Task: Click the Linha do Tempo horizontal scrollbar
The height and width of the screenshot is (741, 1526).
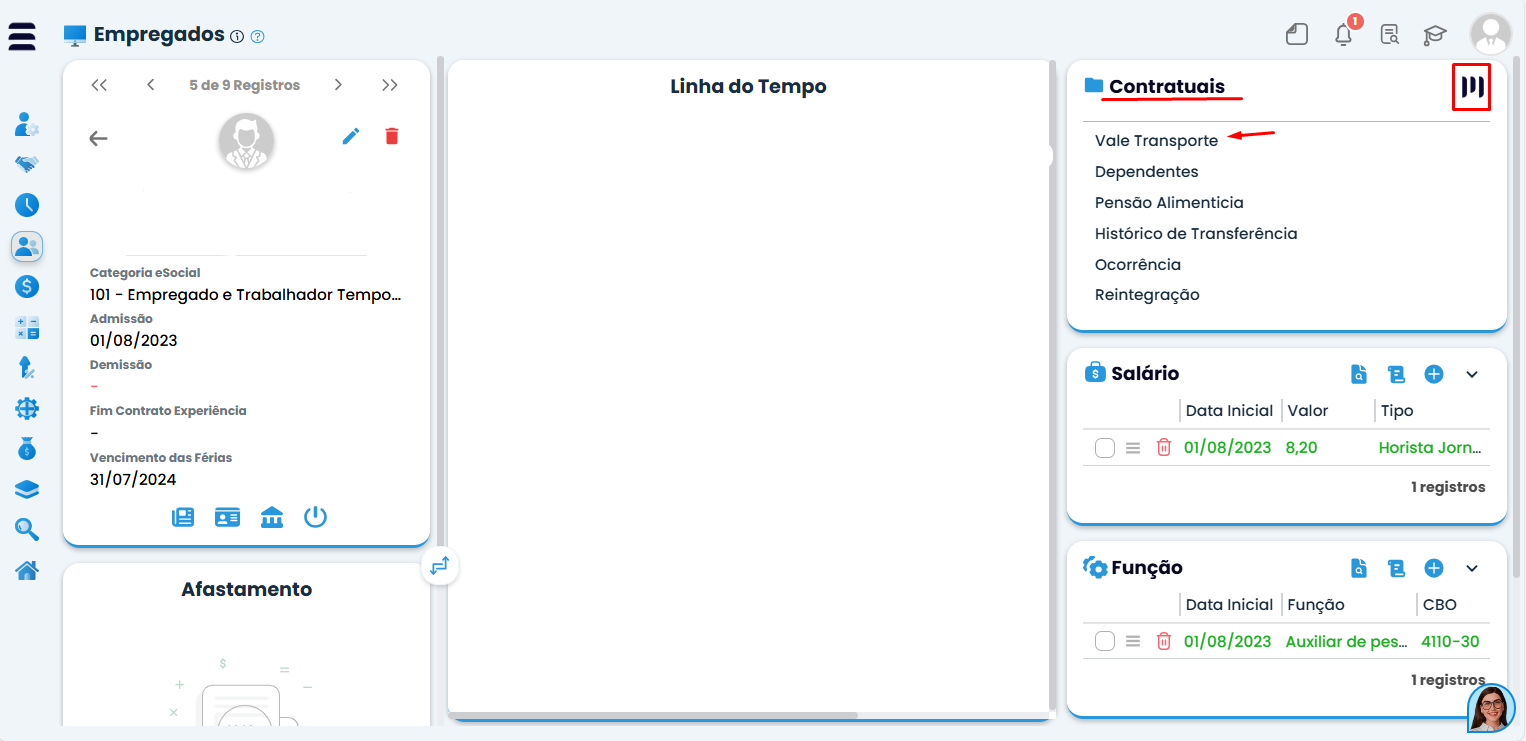Action: 653,715
